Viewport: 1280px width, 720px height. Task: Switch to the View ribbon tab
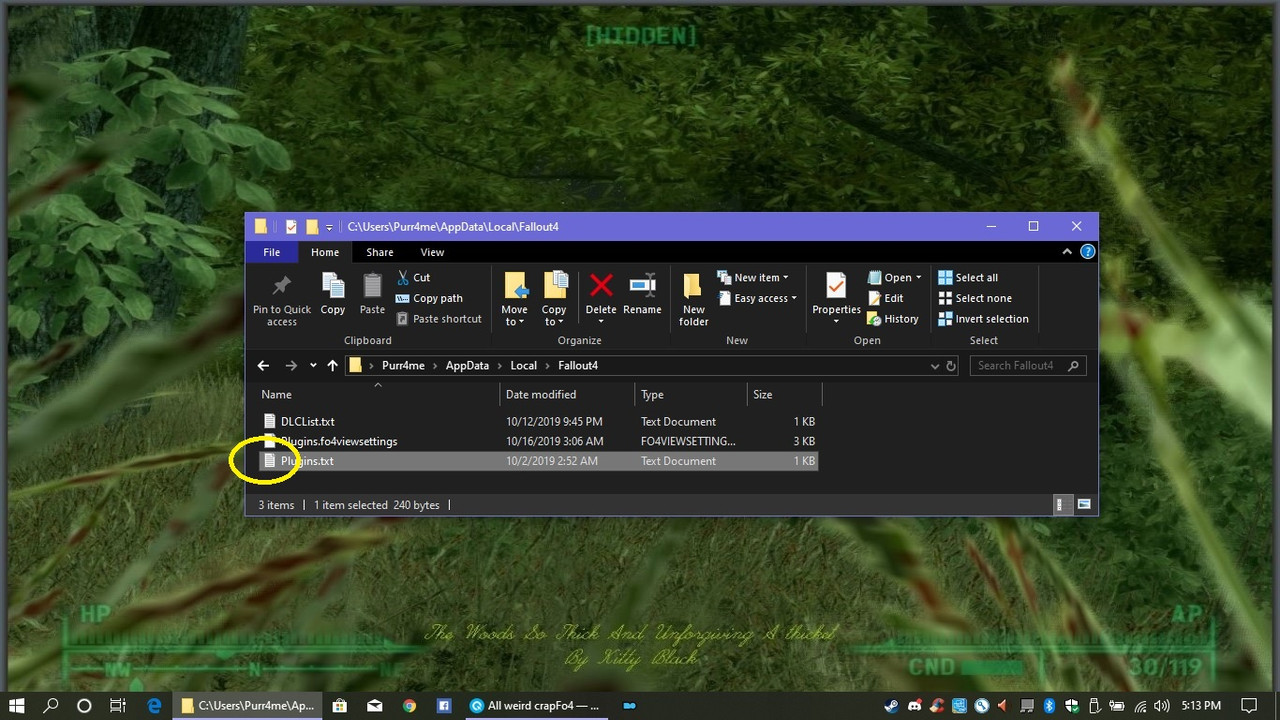(x=432, y=252)
